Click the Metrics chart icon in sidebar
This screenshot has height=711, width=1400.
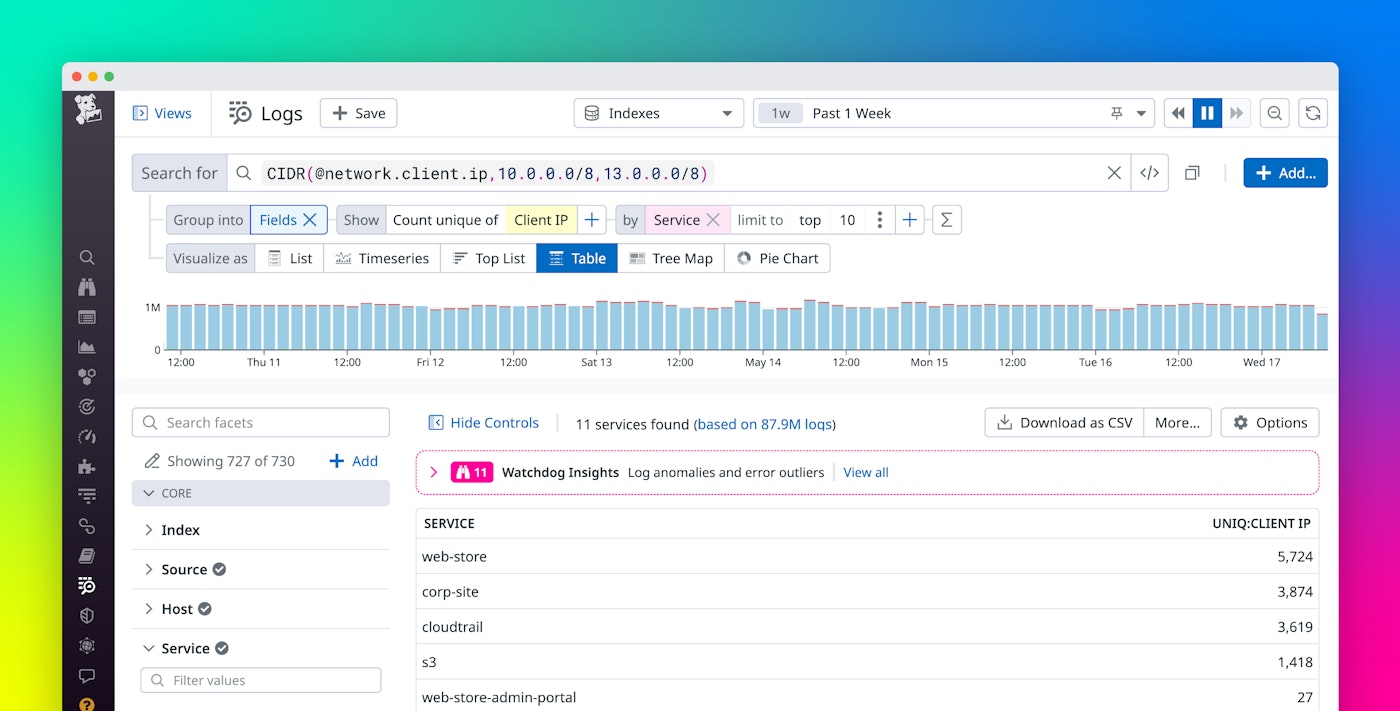pyautogui.click(x=87, y=346)
